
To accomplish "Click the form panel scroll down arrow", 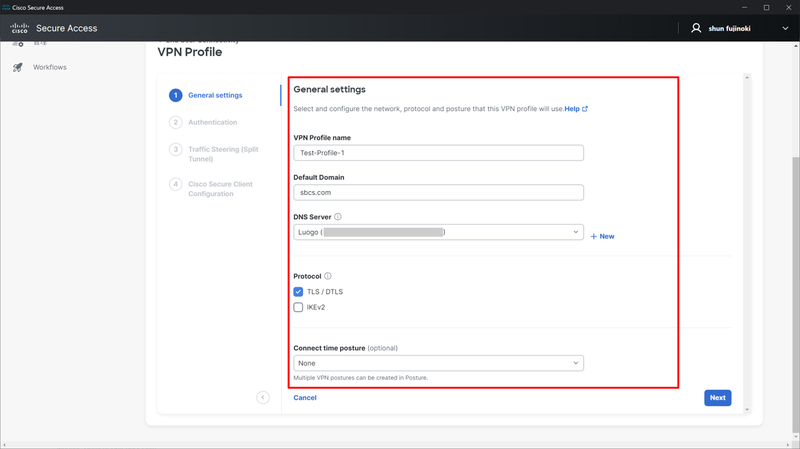I will tap(747, 409).
